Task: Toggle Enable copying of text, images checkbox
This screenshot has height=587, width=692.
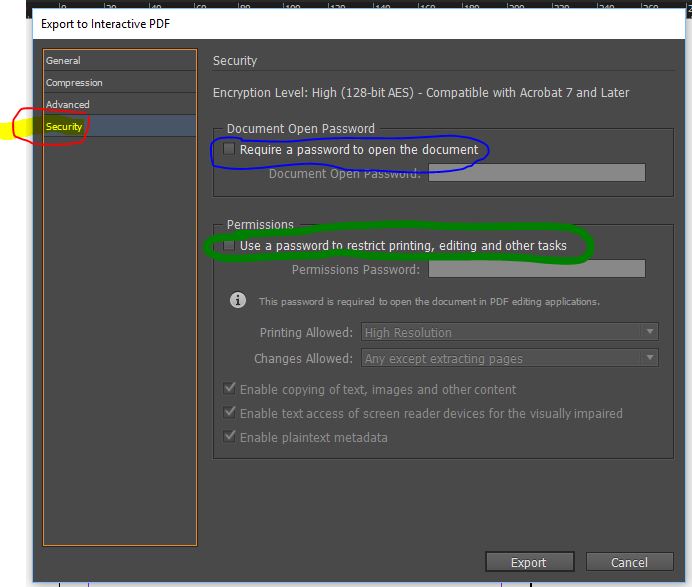Action: (231, 389)
